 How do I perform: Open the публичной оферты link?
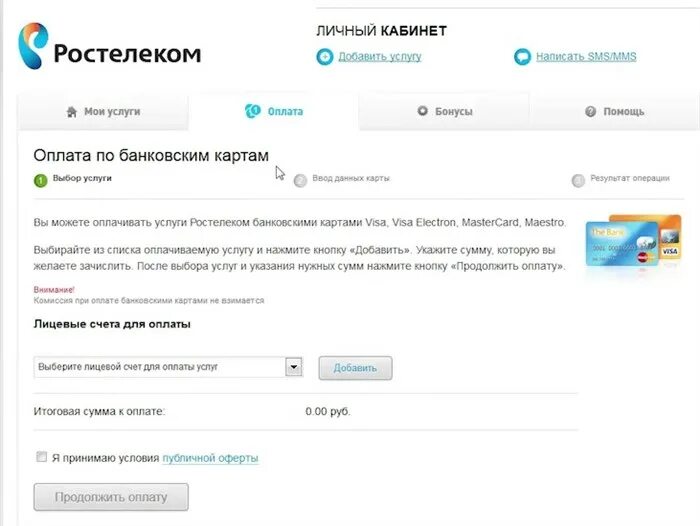210,458
